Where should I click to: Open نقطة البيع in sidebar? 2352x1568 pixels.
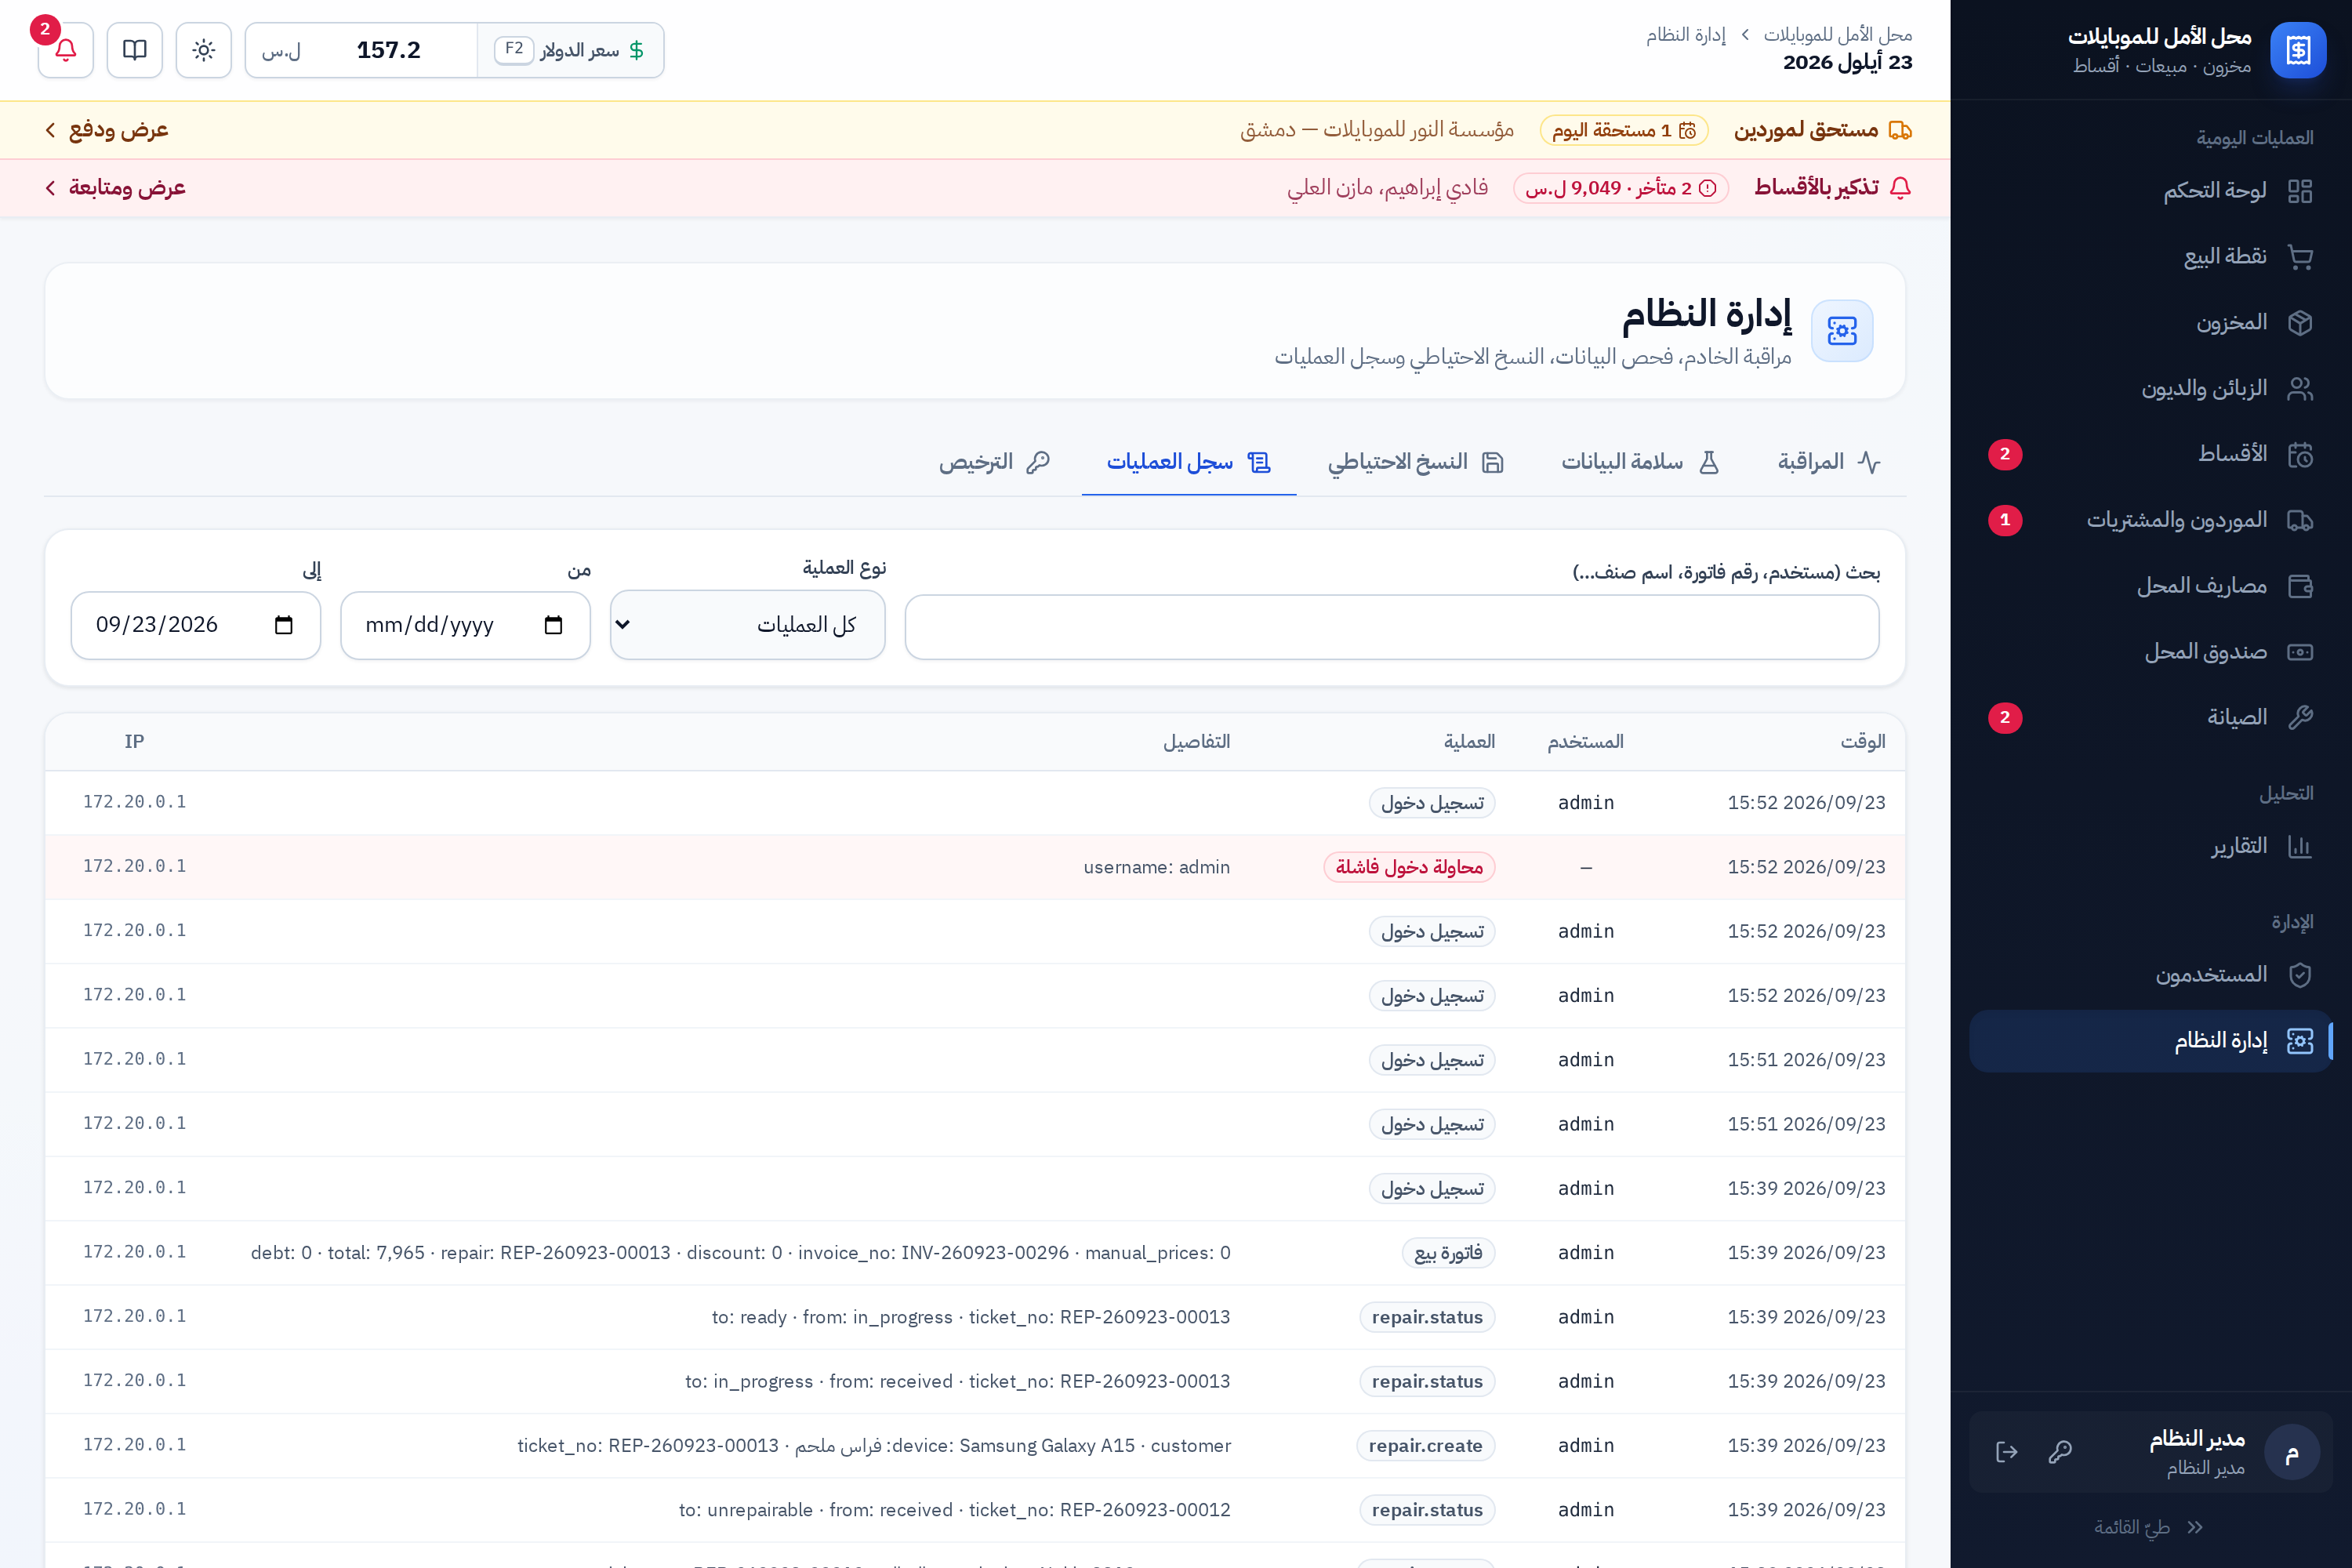pos(2150,257)
